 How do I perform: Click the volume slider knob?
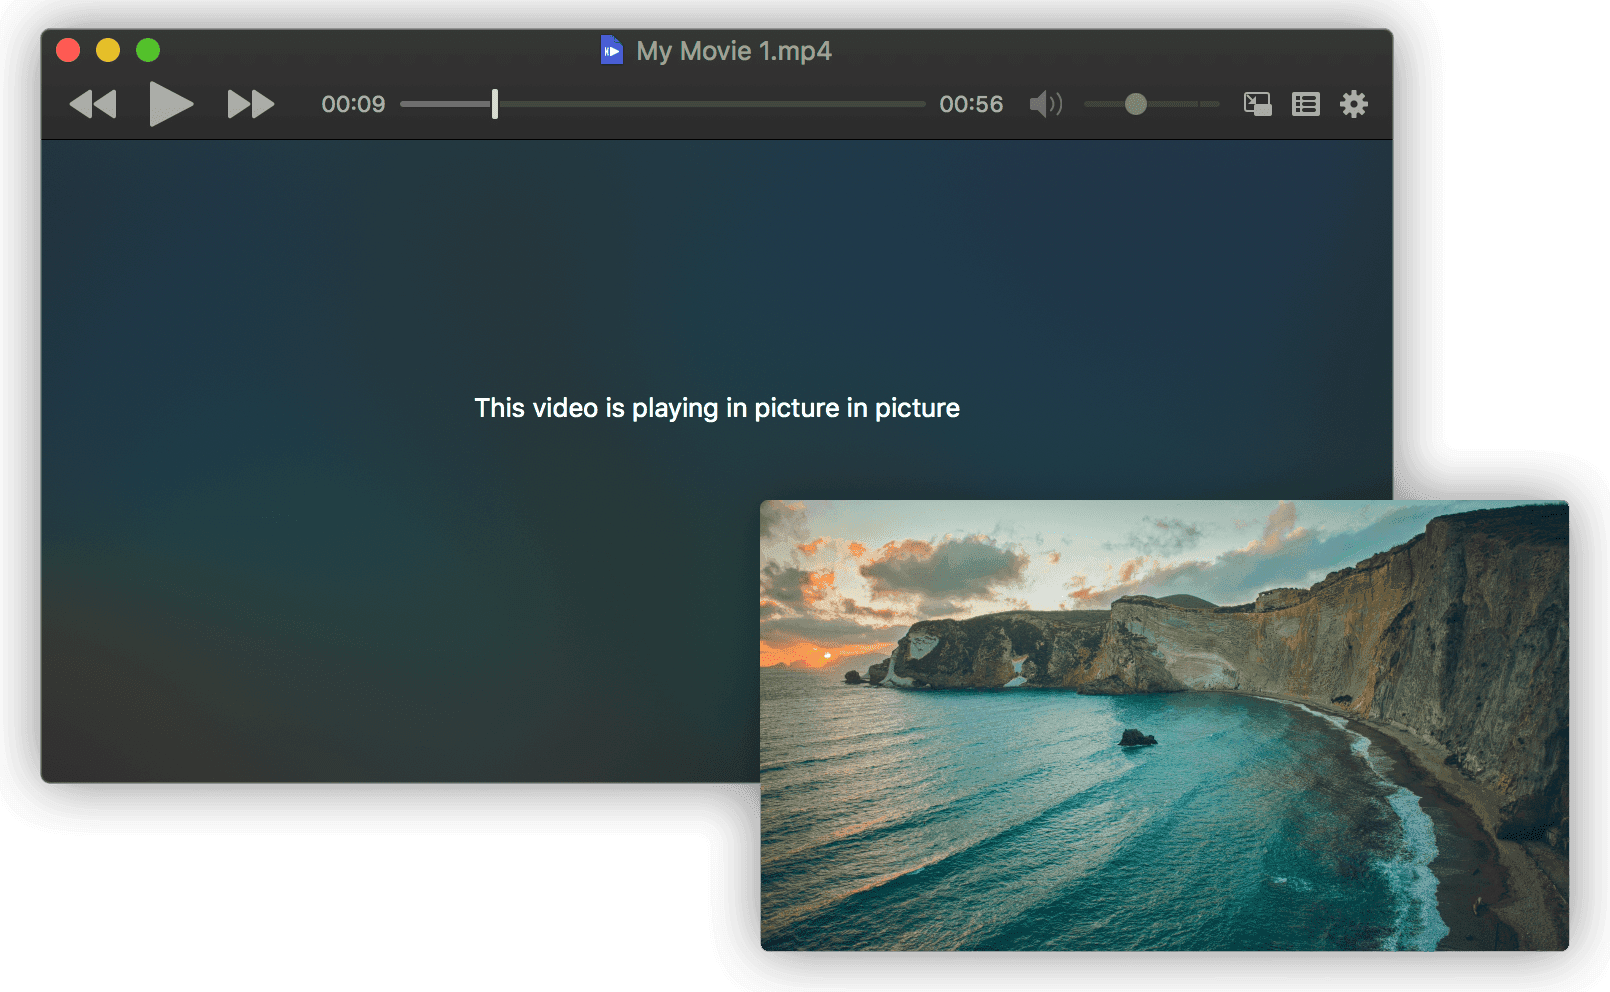(x=1136, y=104)
